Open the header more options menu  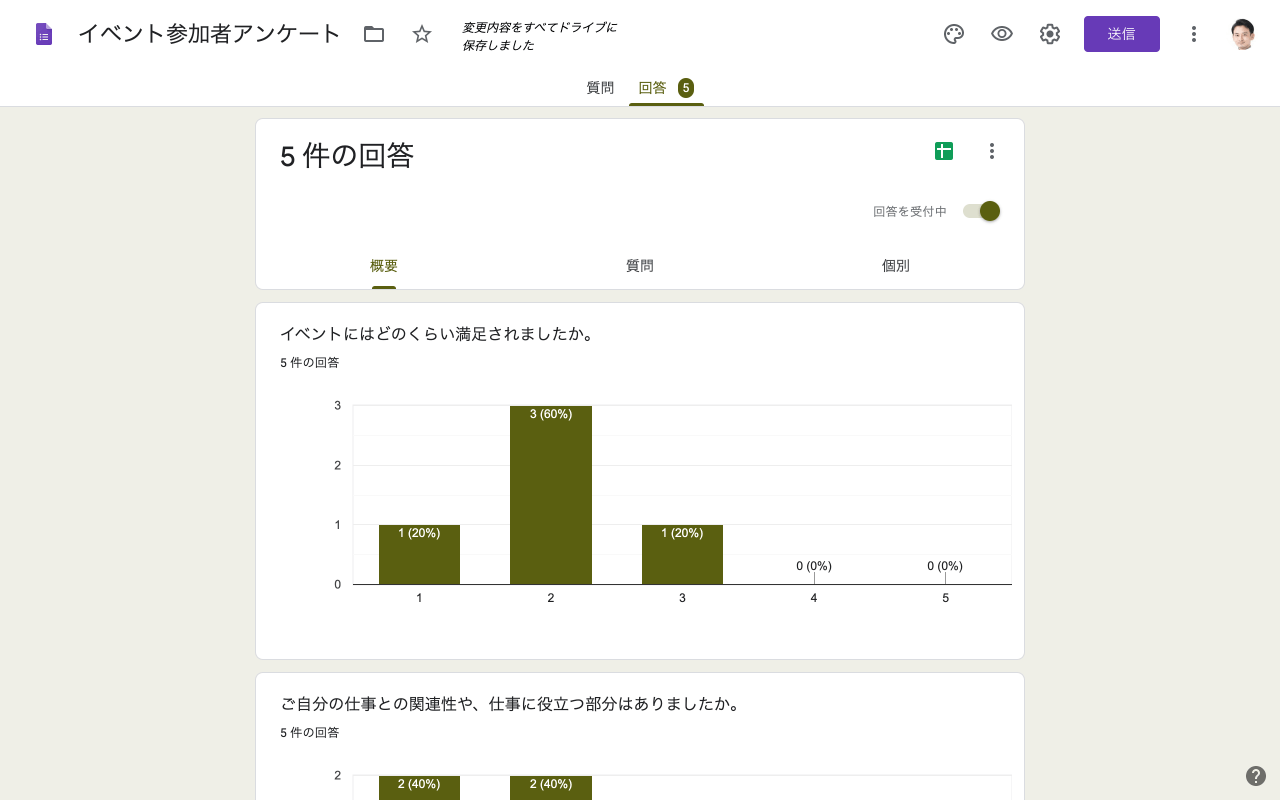[1193, 34]
